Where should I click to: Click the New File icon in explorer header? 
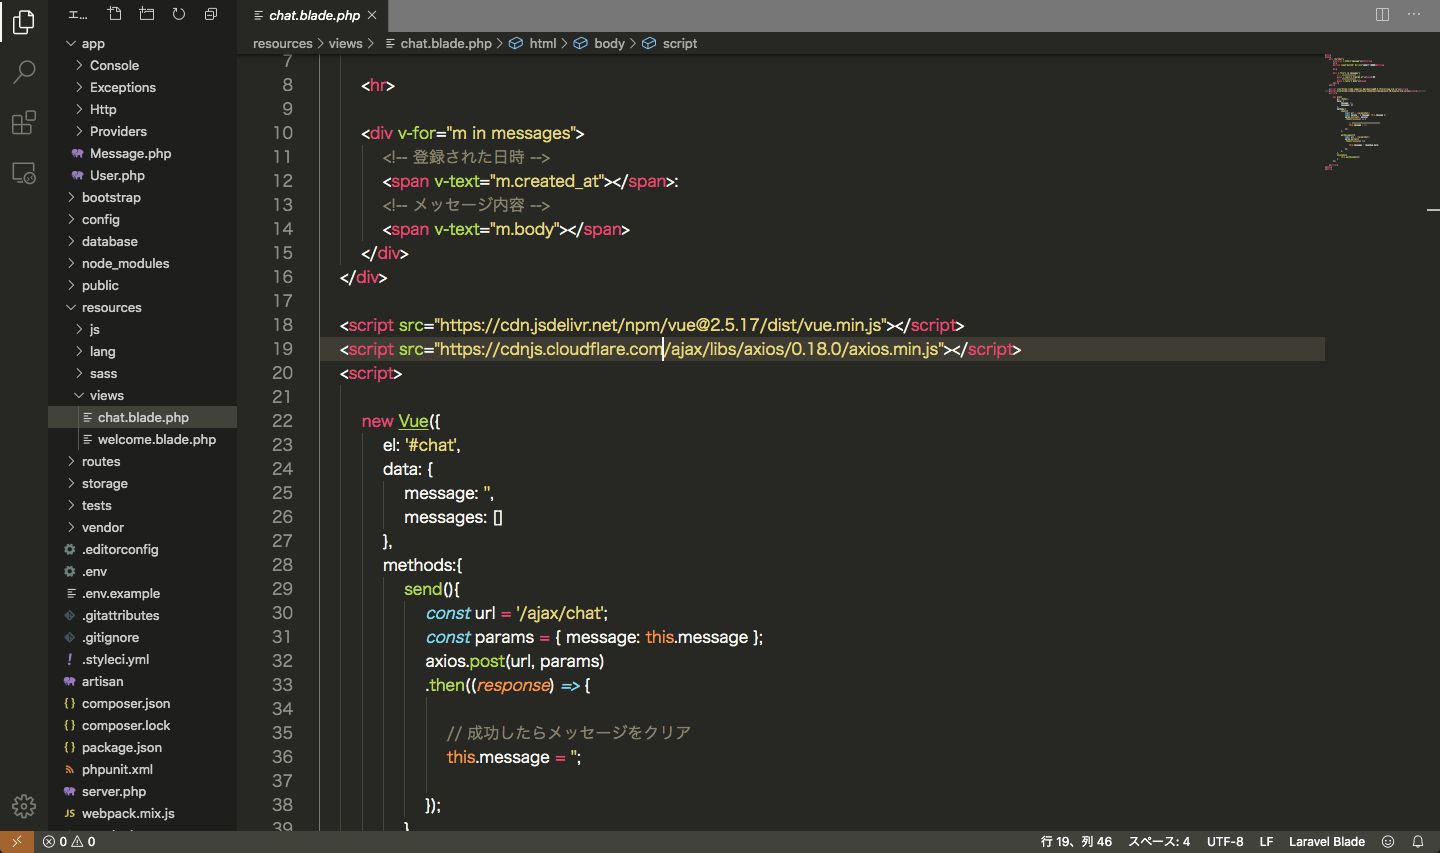115,14
